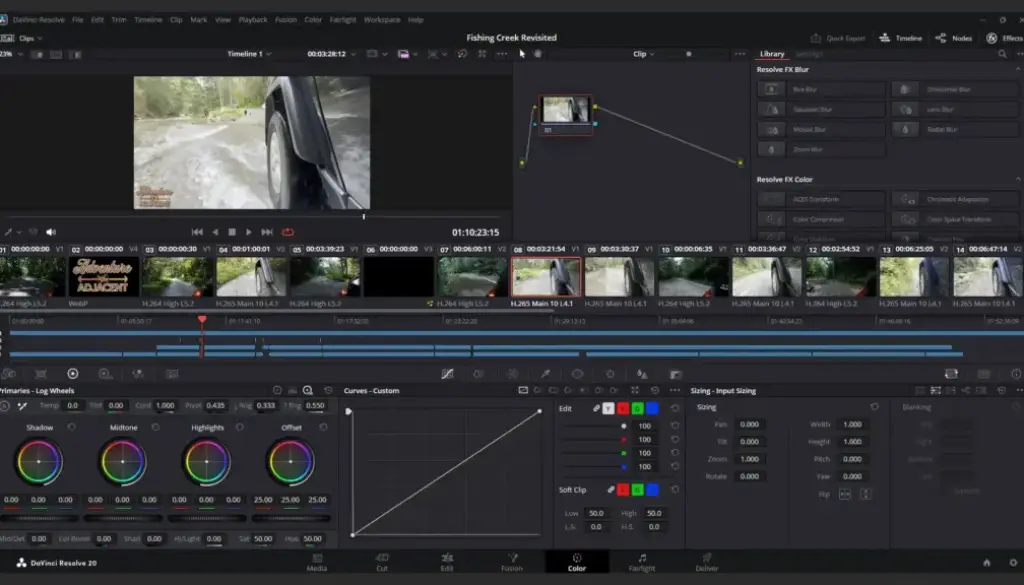Screen dimensions: 1024x585
Task: Collapse the Resolve FX Blur section
Action: pyautogui.click(x=1016, y=69)
